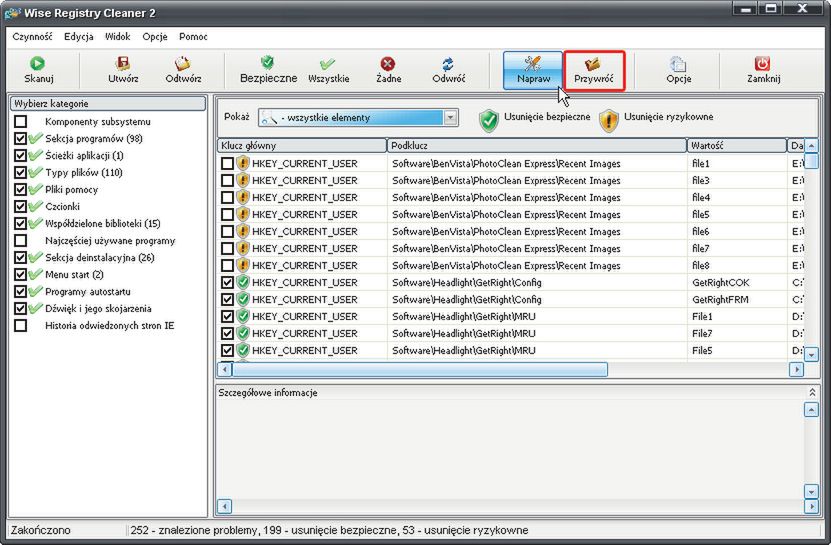Click the green shield icon in the File7 row
Viewport: 831px width, 545px height.
(x=243, y=333)
